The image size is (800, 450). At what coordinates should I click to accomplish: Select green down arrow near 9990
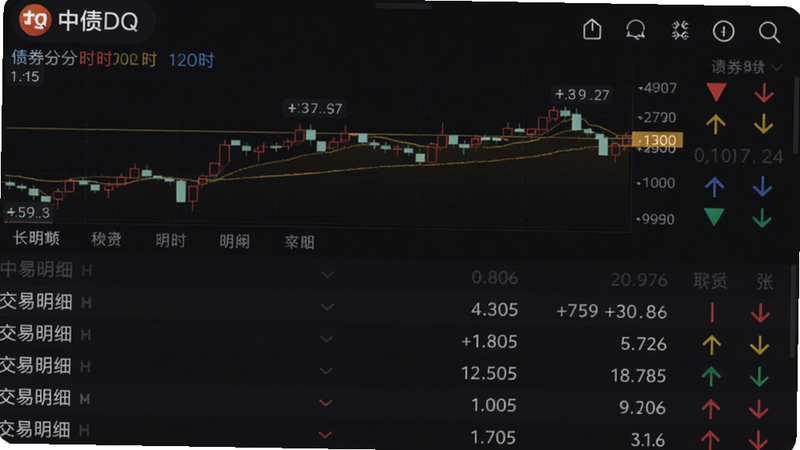pyautogui.click(x=762, y=218)
